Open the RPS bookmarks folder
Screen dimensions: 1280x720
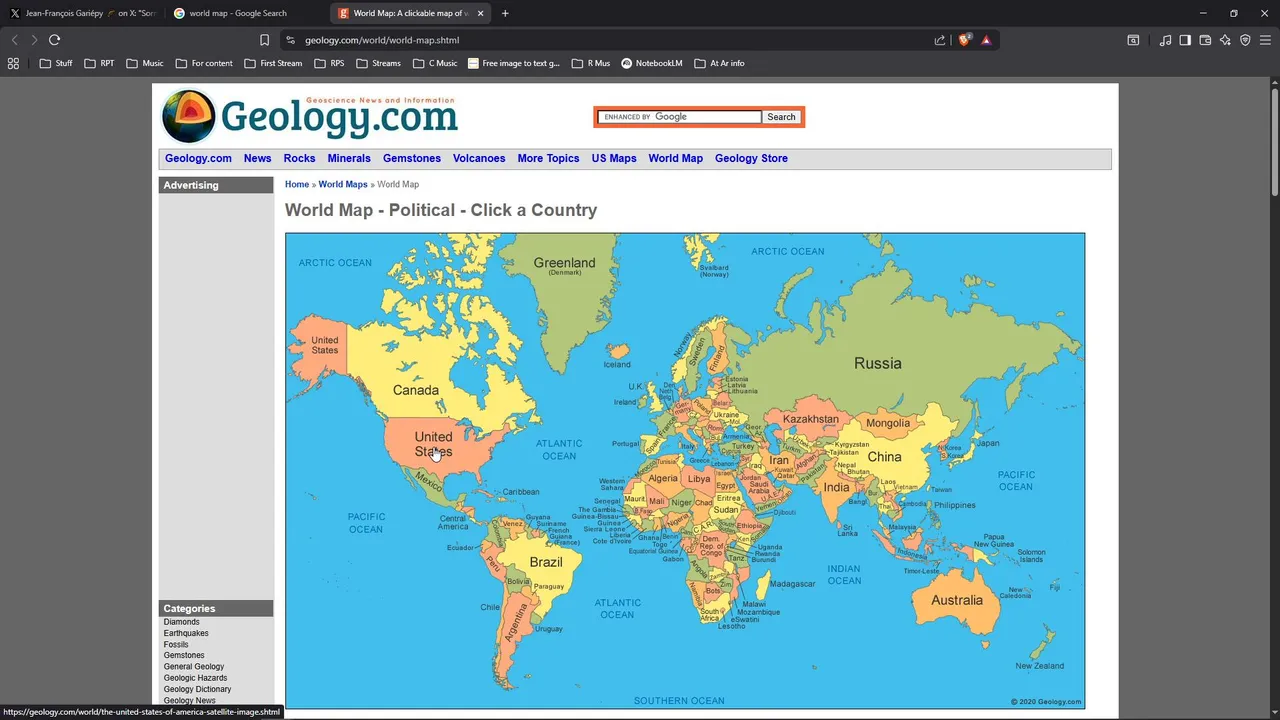tap(329, 63)
